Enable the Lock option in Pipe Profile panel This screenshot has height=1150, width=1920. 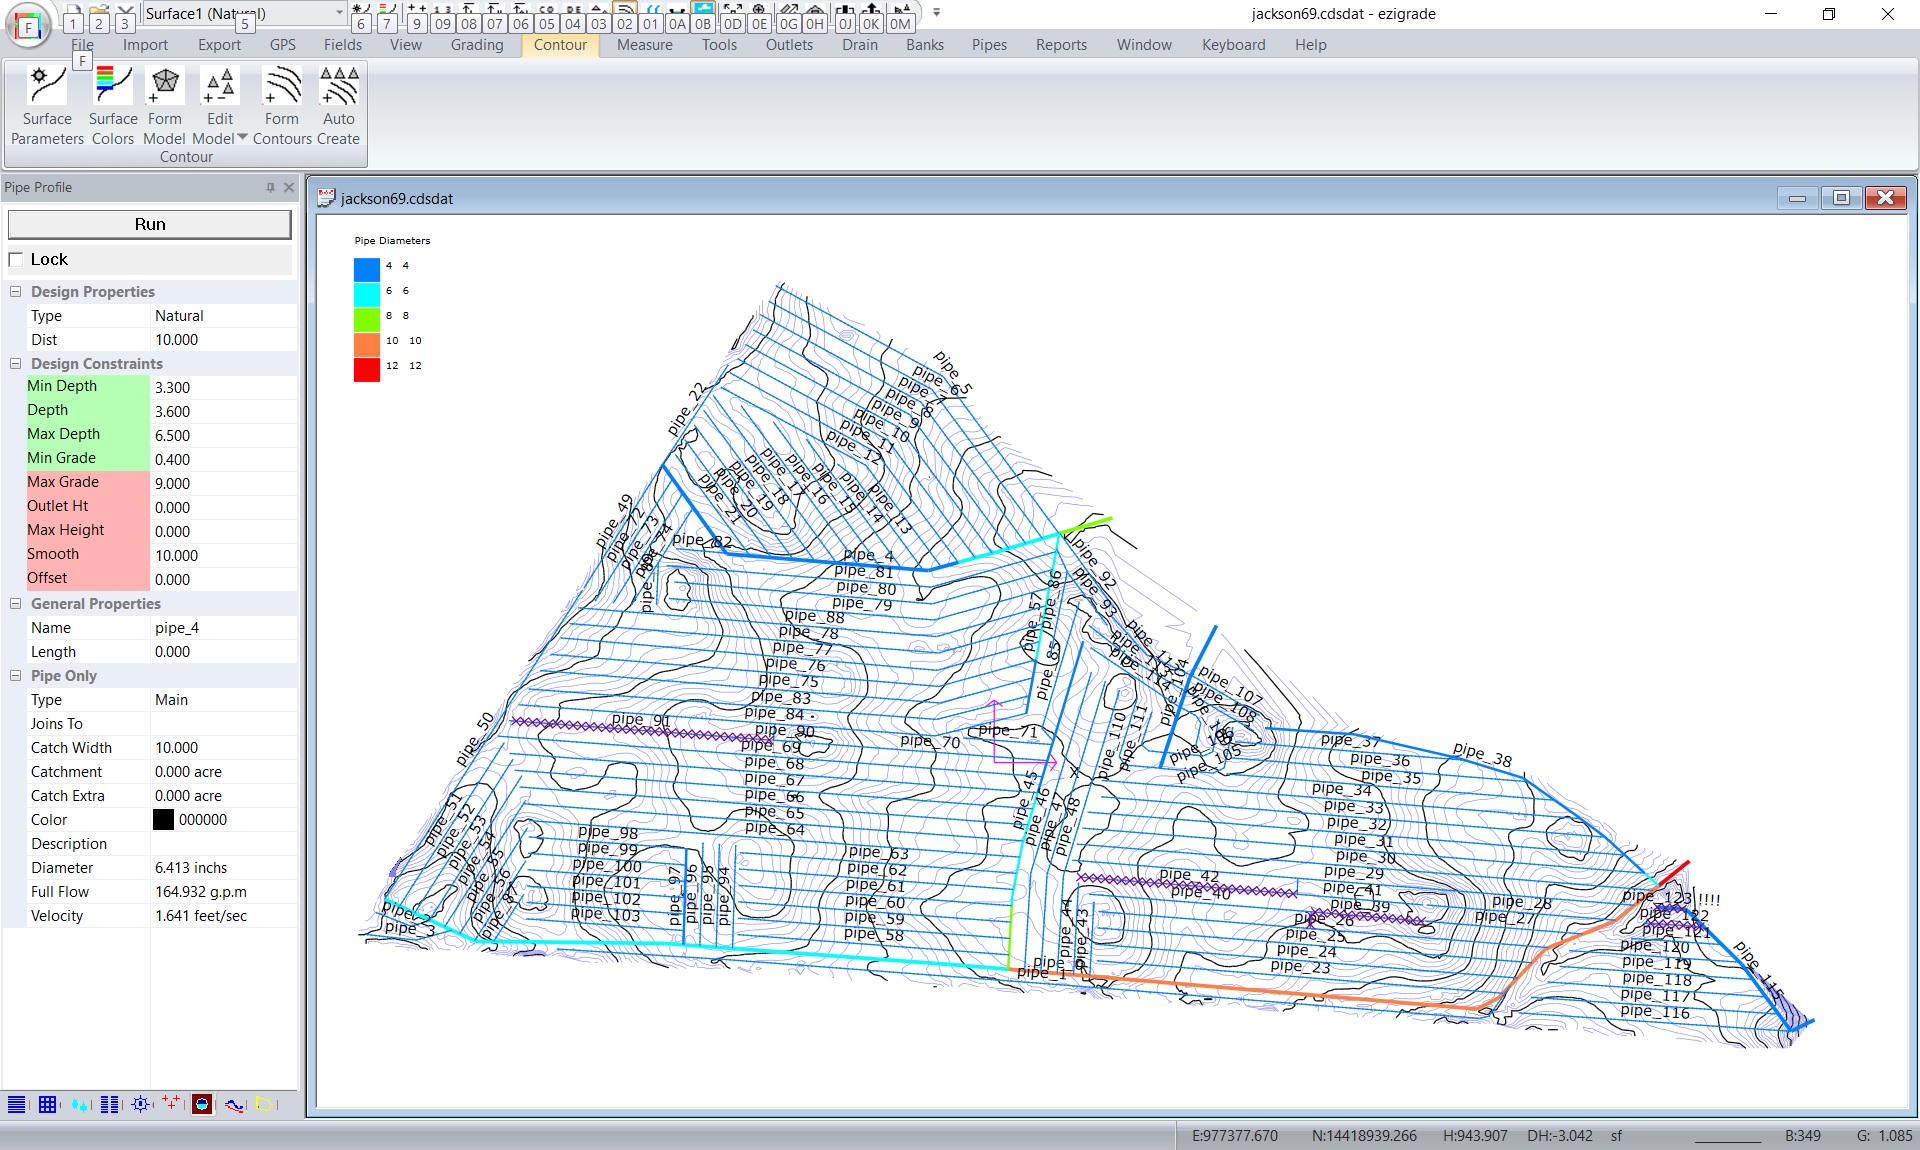point(16,259)
